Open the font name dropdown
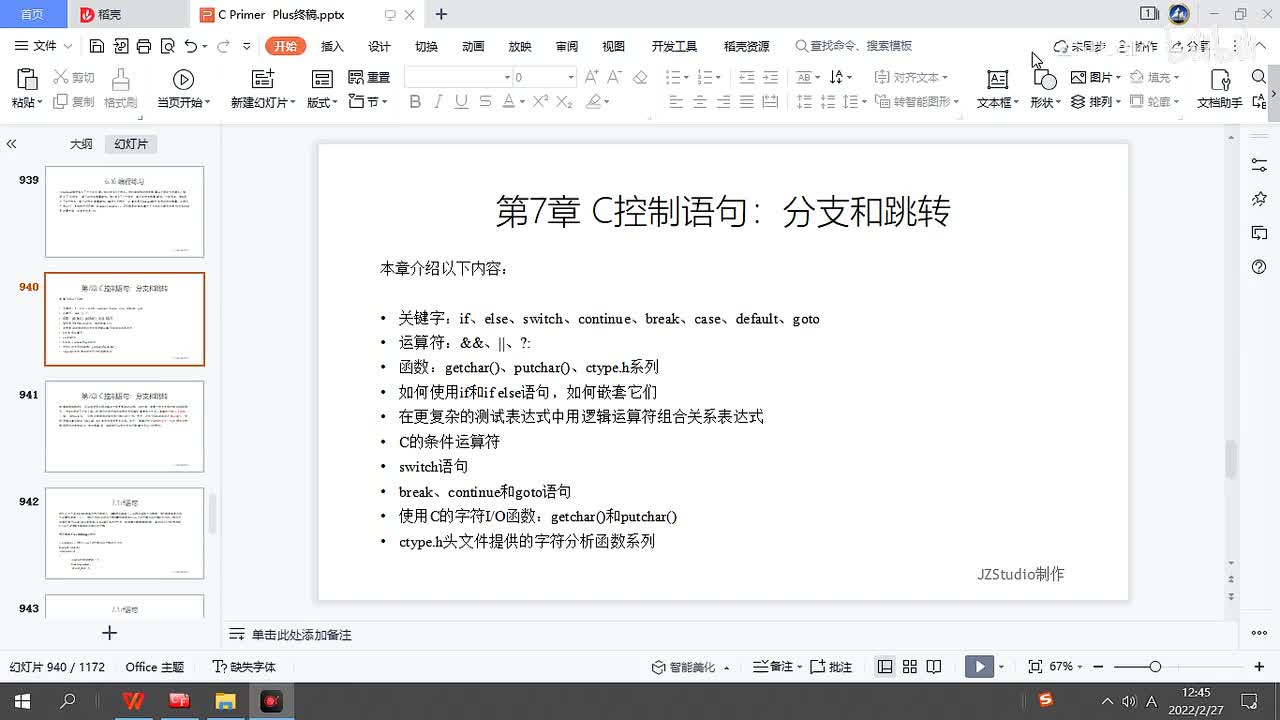The width and height of the screenshot is (1280, 720). point(507,77)
